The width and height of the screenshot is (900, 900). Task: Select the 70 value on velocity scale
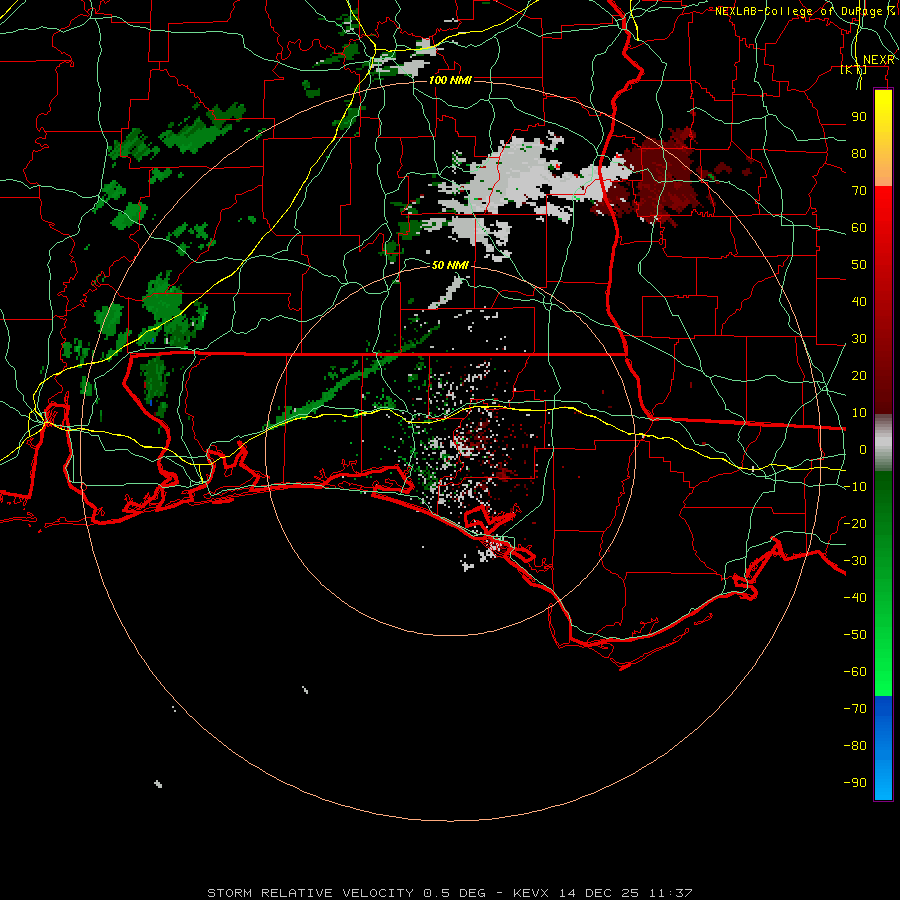[x=859, y=191]
